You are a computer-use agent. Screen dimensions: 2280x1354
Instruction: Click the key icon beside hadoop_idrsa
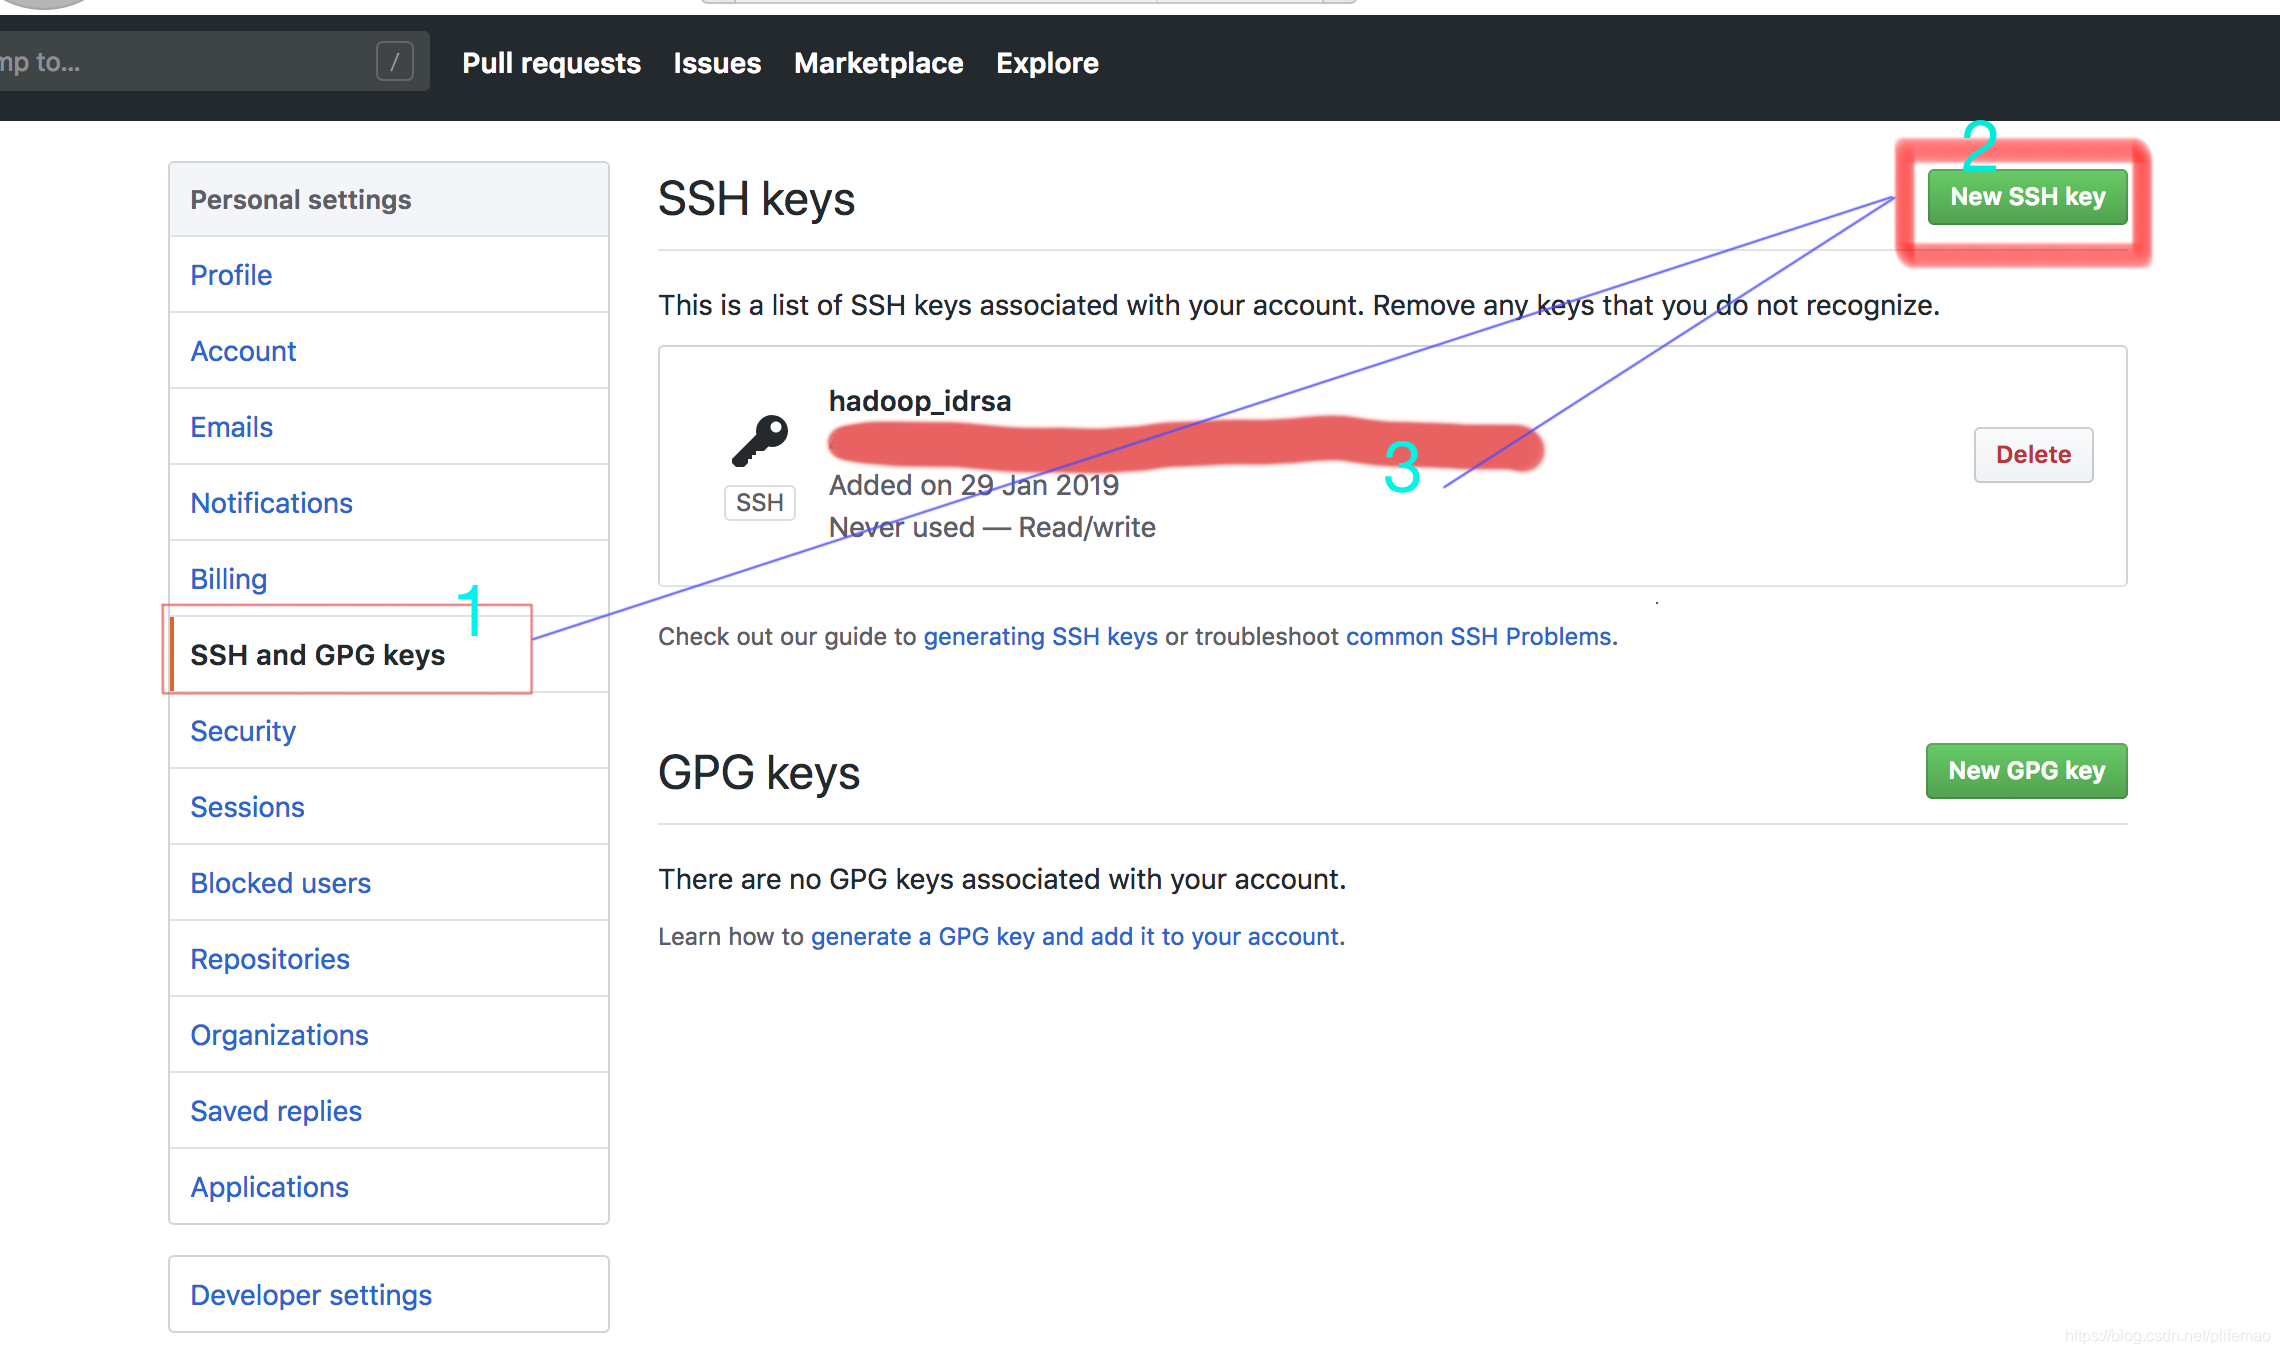(x=760, y=441)
